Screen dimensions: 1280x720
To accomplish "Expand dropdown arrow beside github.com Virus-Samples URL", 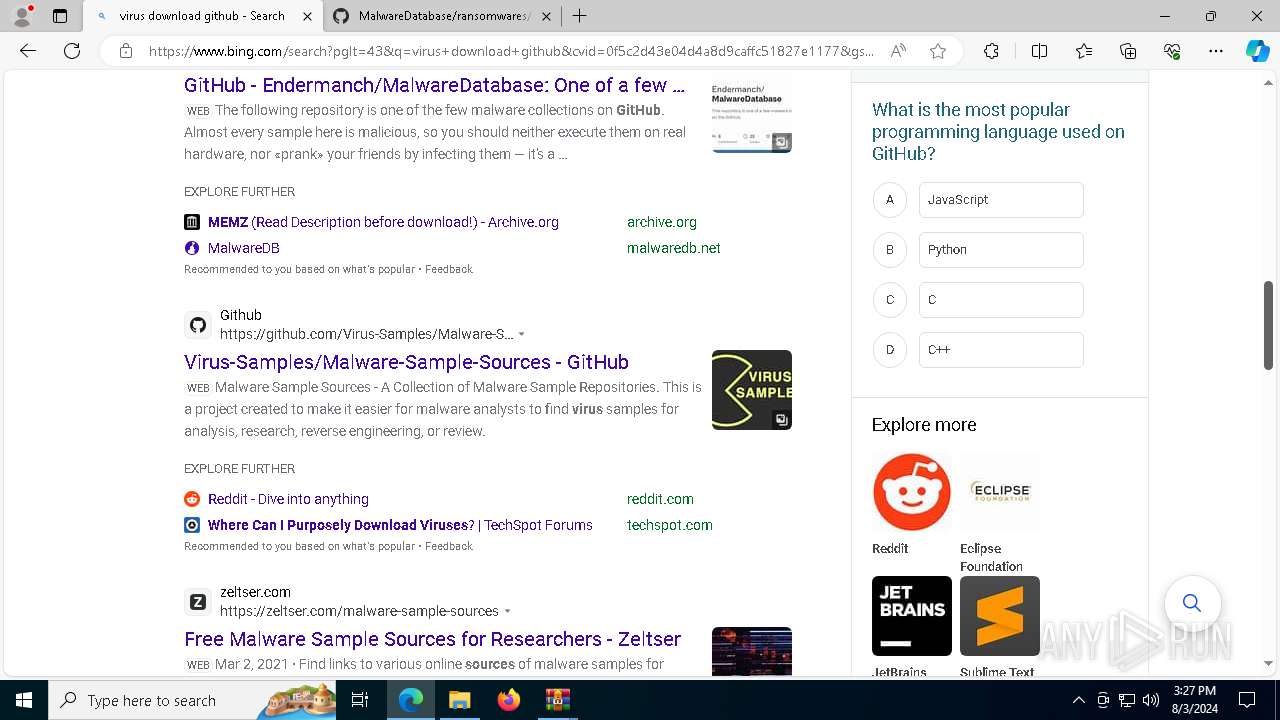I will click(522, 334).
